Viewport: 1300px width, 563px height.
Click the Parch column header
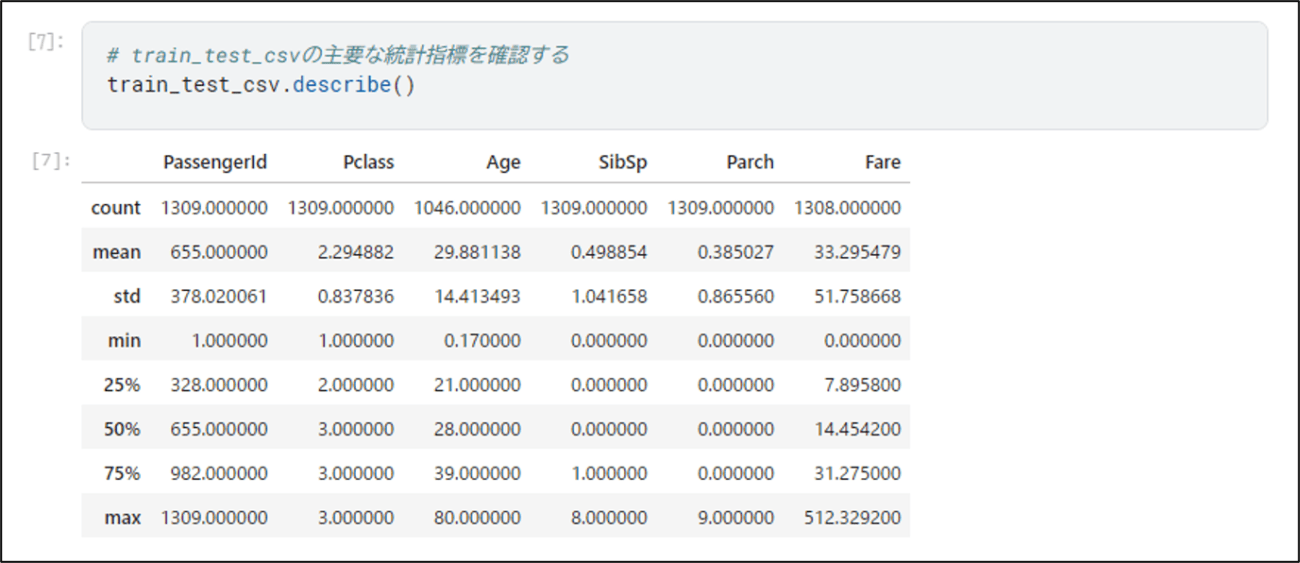[750, 162]
